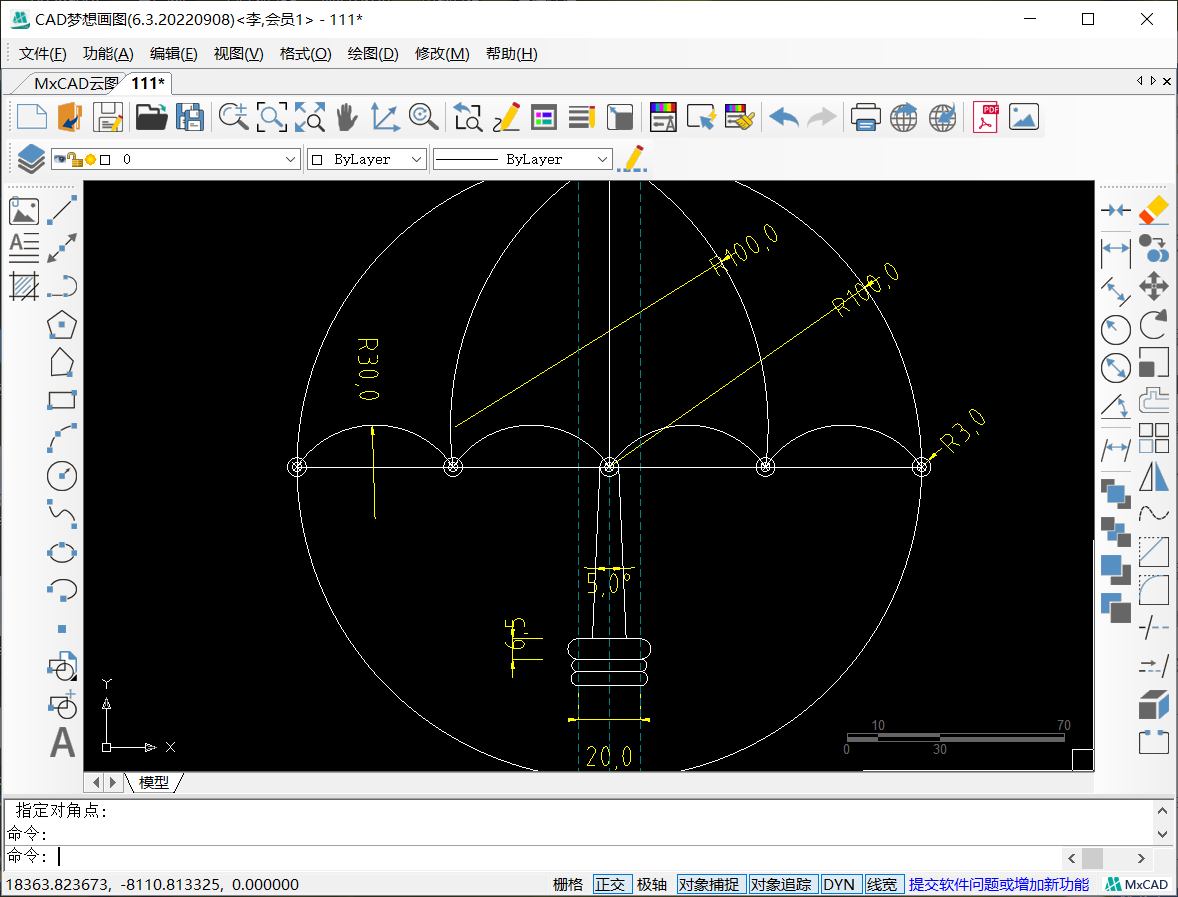Click command history scroll down arrow
The image size is (1178, 897).
click(1162, 833)
